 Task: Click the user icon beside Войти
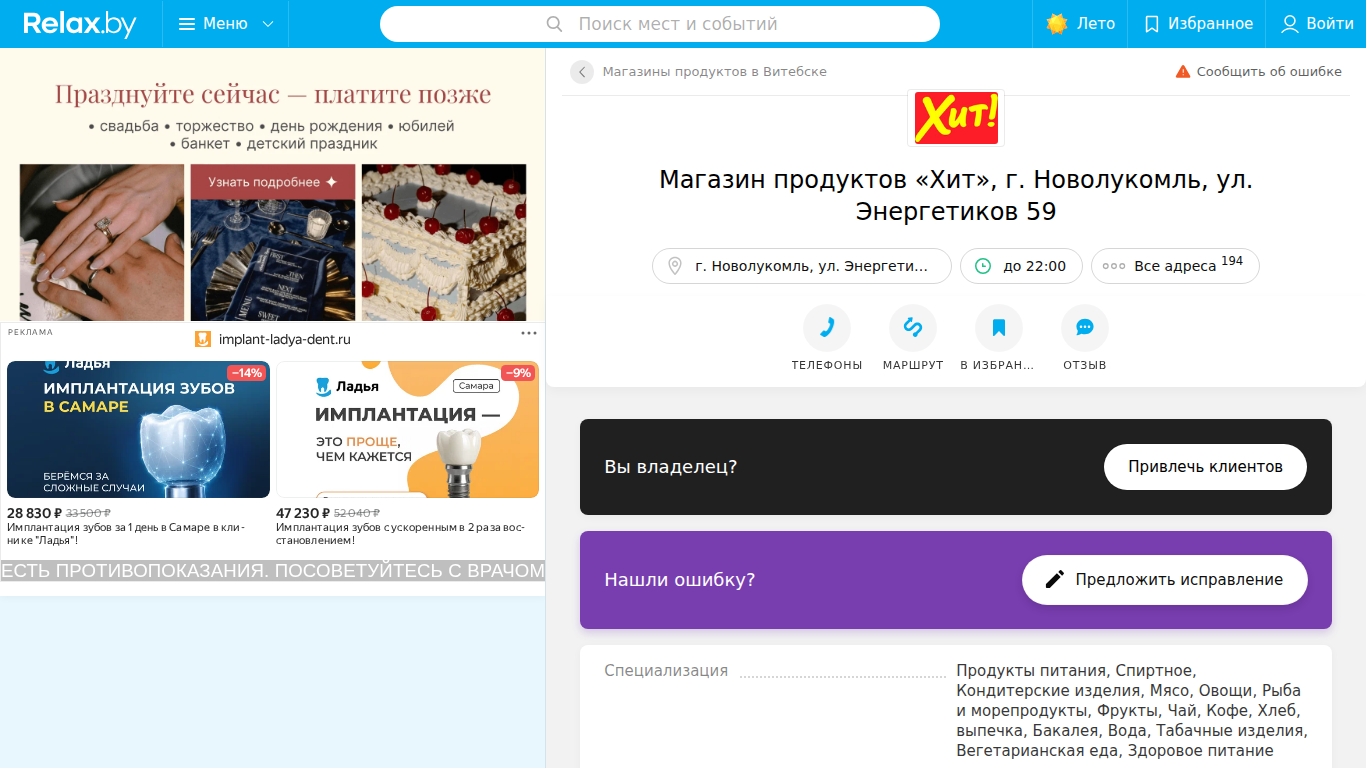click(x=1290, y=24)
